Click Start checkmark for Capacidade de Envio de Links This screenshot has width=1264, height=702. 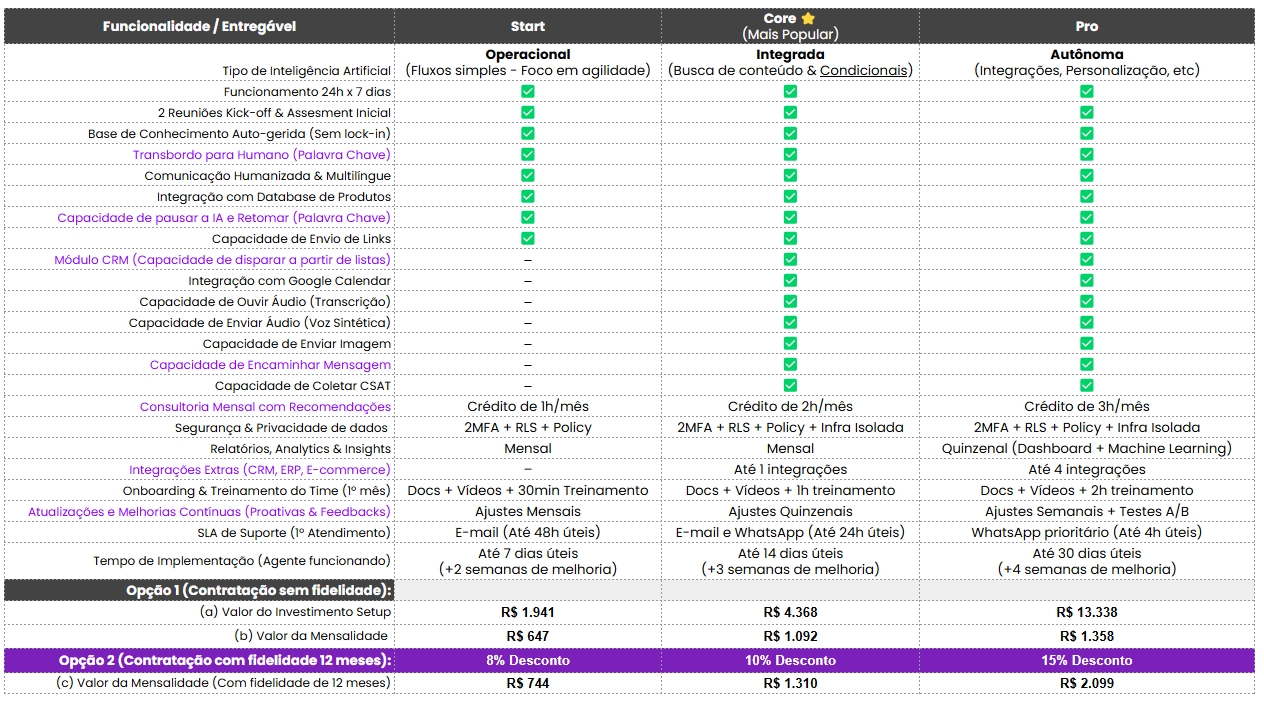pyautogui.click(x=527, y=239)
